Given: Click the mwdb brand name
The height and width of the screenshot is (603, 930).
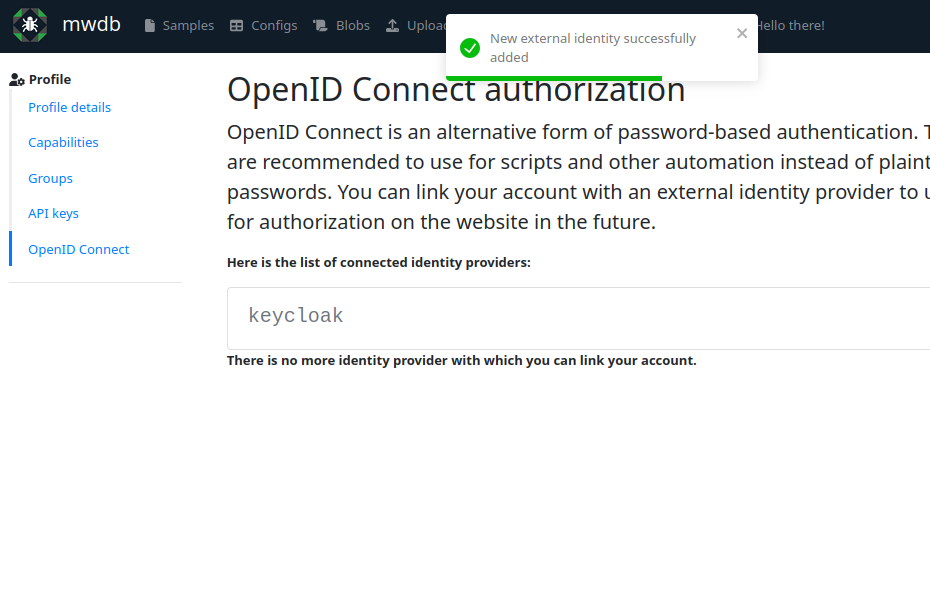Looking at the screenshot, I should pyautogui.click(x=91, y=25).
